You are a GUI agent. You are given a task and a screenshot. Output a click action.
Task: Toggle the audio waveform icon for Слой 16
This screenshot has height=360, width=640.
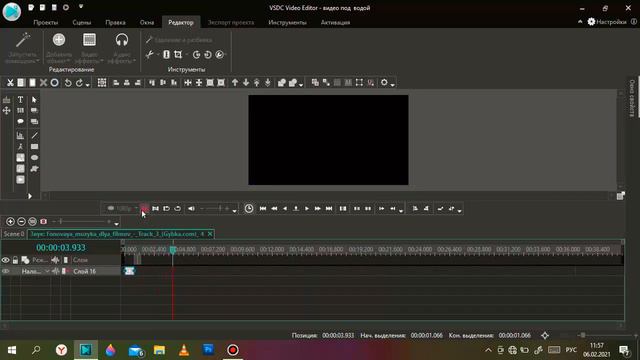pos(56,271)
